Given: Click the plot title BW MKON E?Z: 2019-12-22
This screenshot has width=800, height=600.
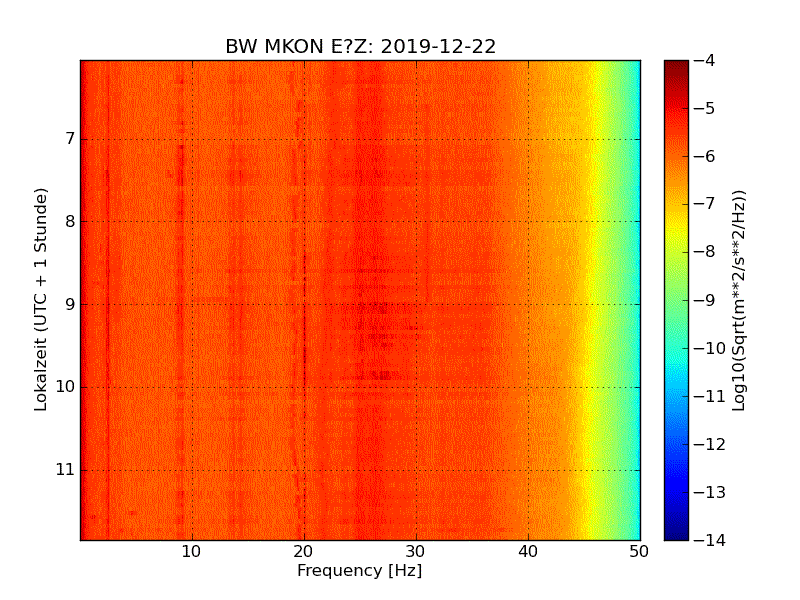Looking at the screenshot, I should pyautogui.click(x=360, y=46).
